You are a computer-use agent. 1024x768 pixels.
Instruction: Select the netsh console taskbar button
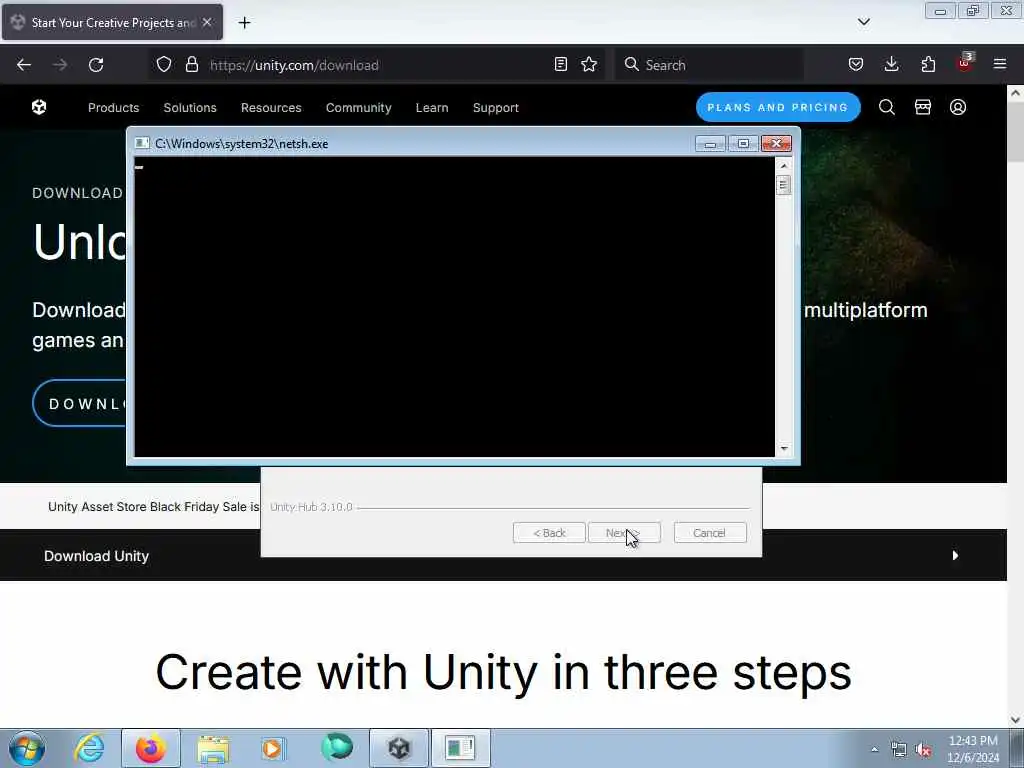click(x=460, y=748)
